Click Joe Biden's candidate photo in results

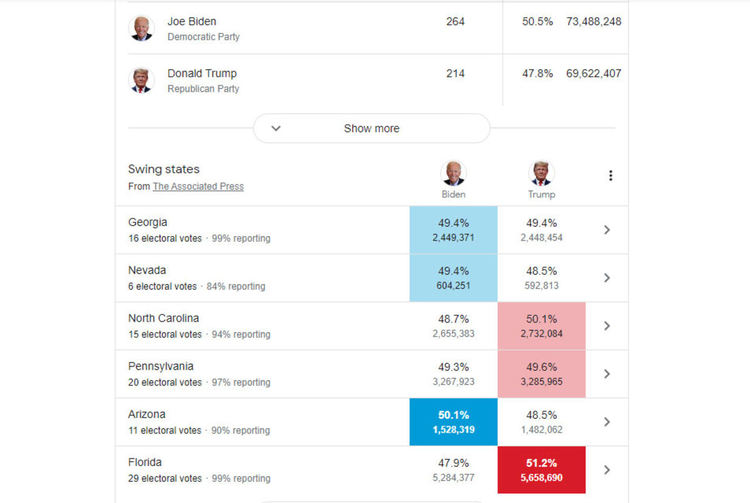[142, 28]
